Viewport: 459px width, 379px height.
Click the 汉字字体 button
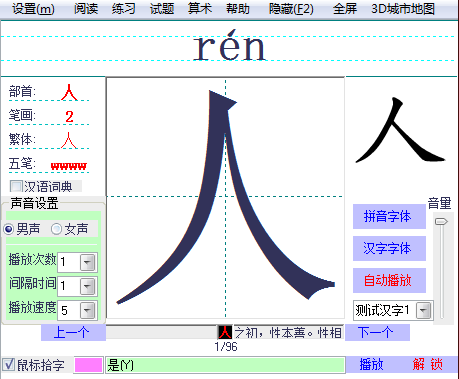(389, 248)
